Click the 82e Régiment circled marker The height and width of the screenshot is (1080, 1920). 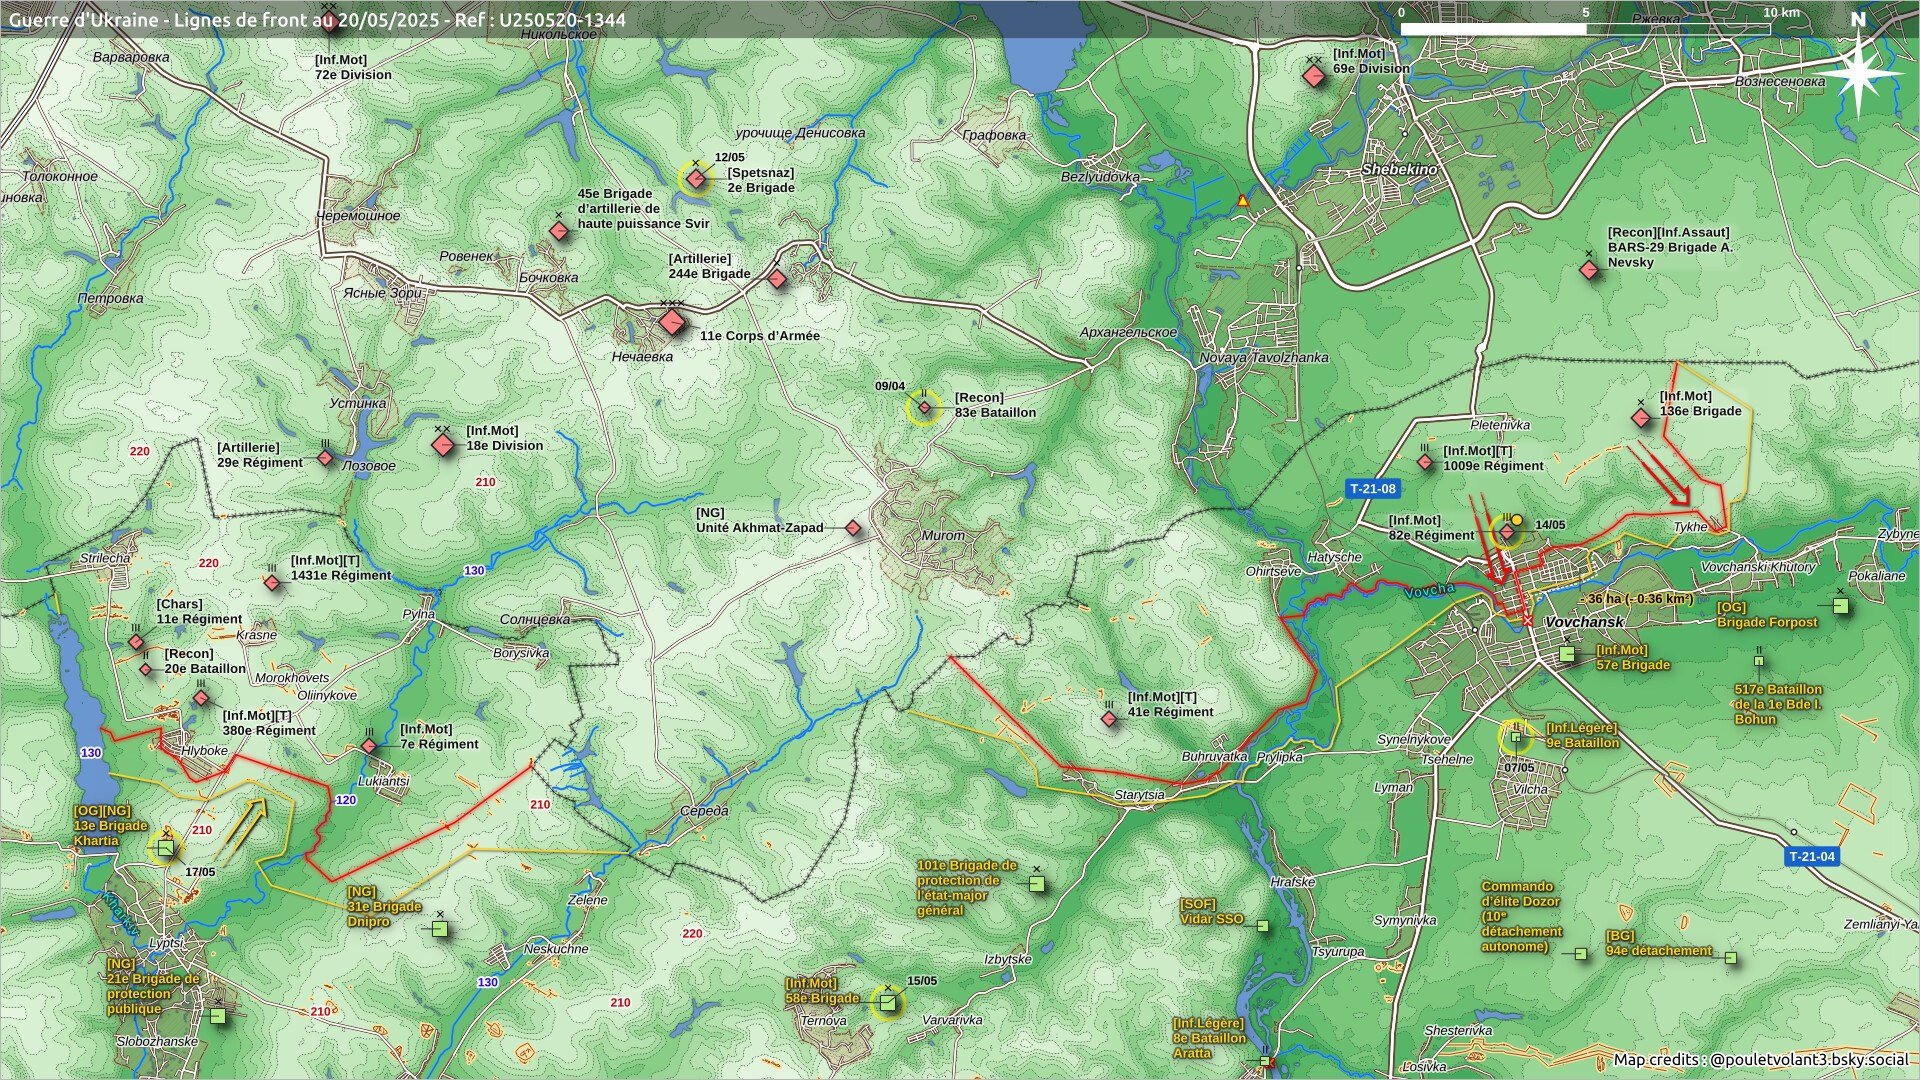click(x=1507, y=532)
